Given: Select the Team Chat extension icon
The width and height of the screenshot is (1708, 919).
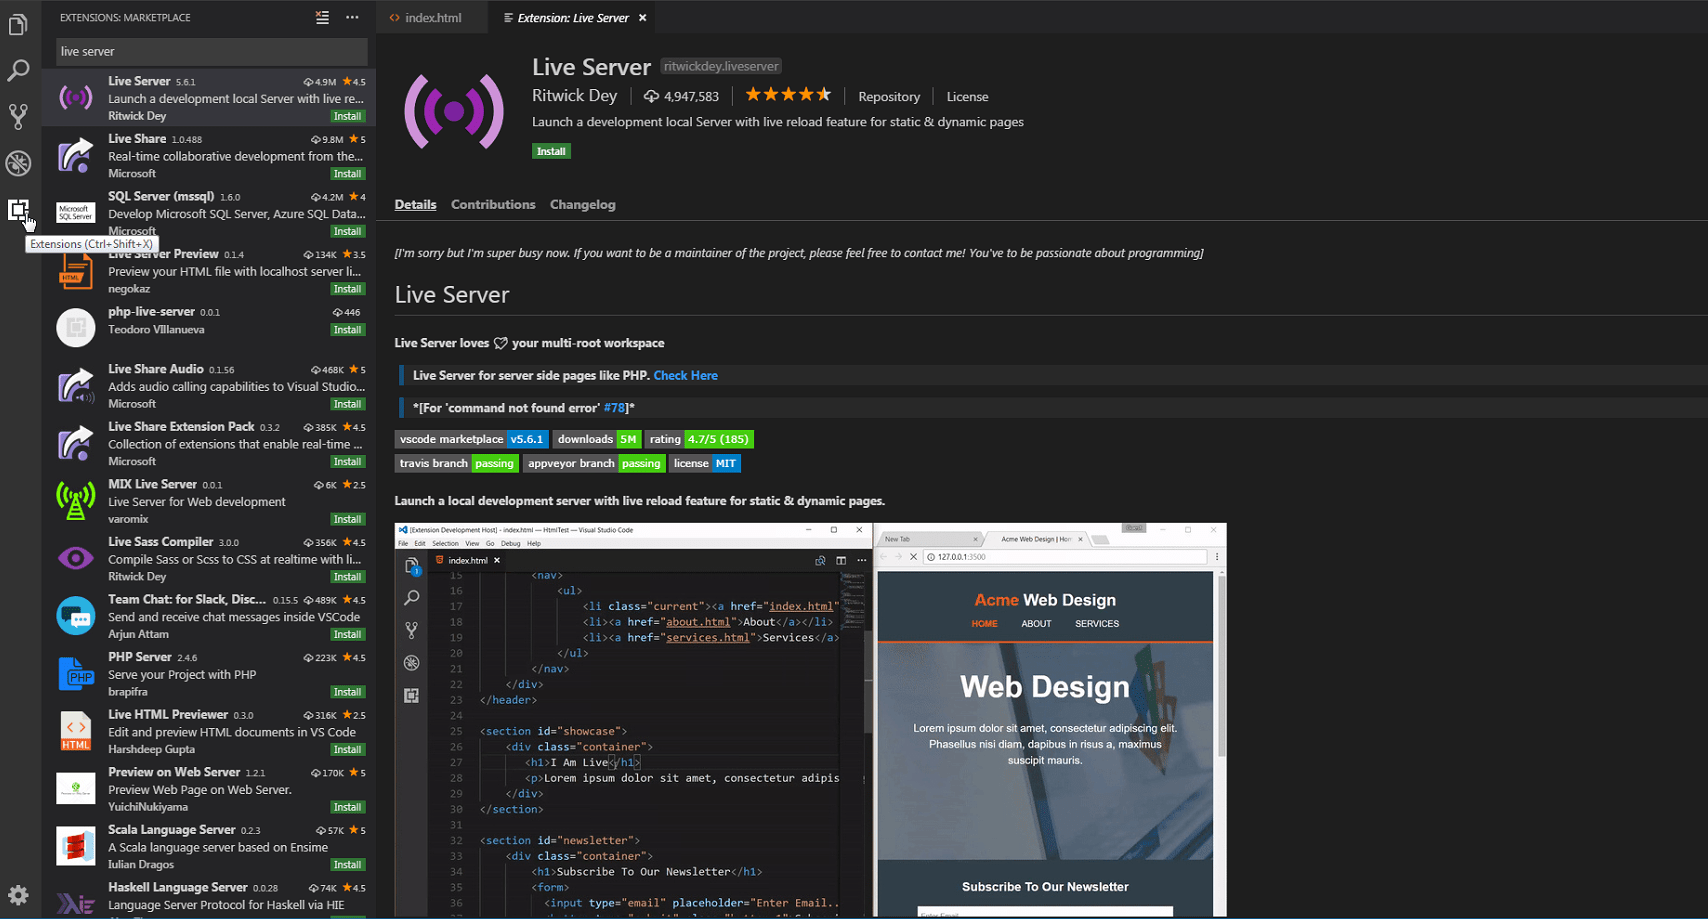Looking at the screenshot, I should coord(76,615).
